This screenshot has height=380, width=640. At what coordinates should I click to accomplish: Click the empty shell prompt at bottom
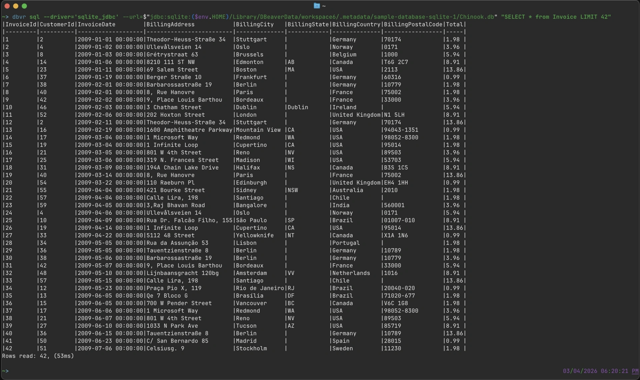(5, 371)
